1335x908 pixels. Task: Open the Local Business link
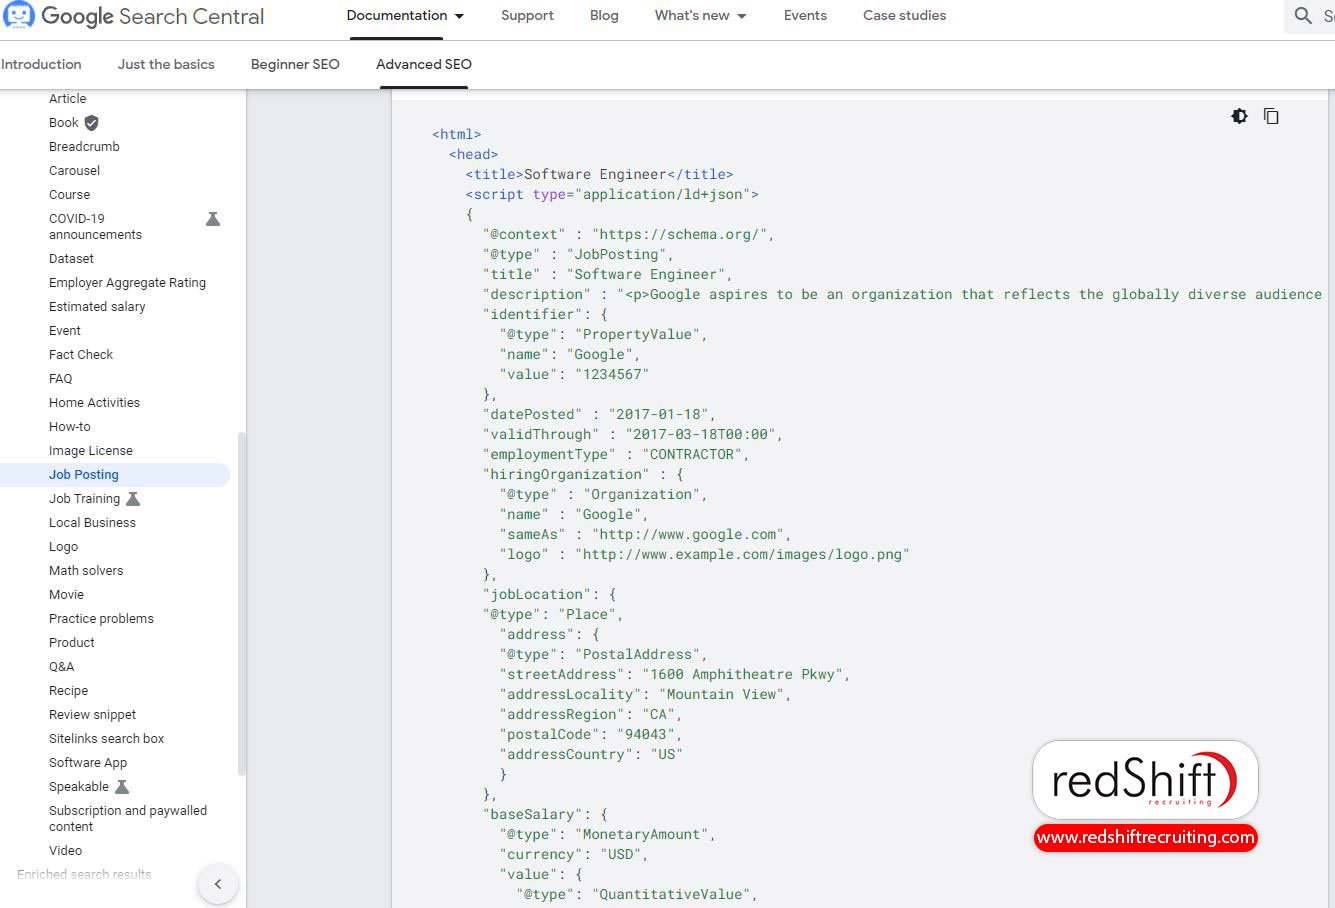(92, 523)
